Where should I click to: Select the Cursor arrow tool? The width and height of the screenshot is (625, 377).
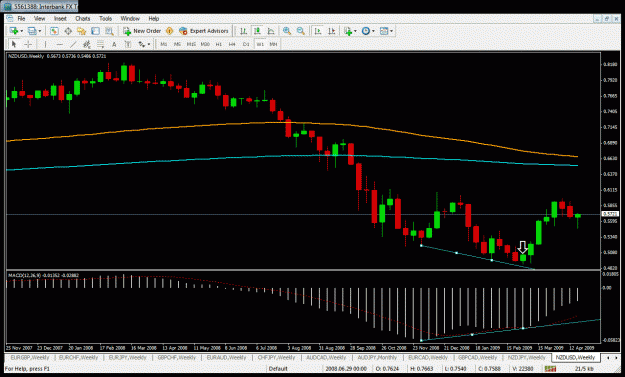point(14,44)
